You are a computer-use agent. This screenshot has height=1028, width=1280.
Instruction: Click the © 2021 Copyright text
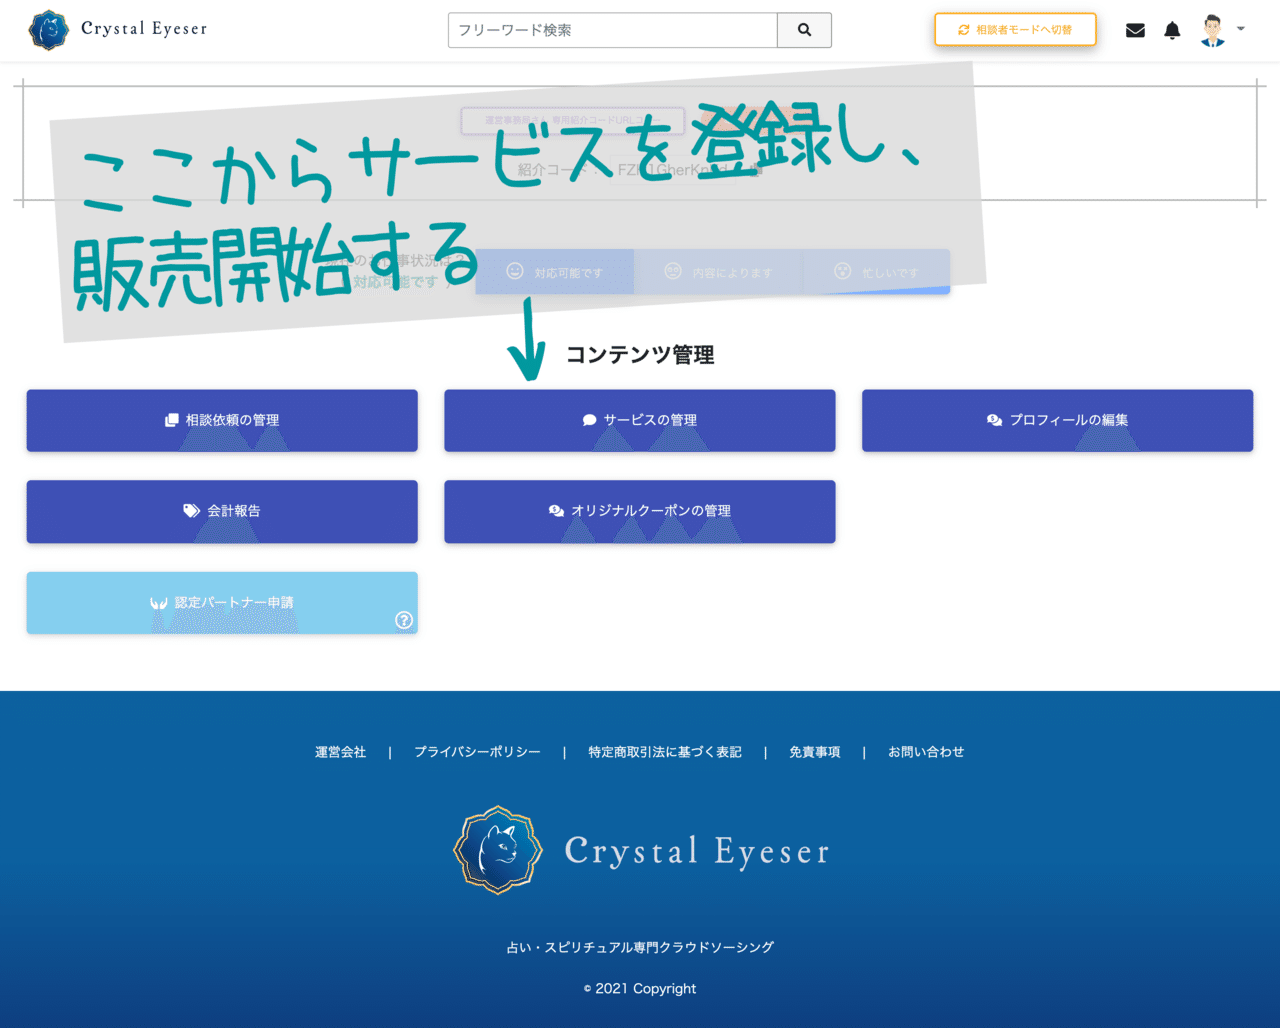[x=640, y=988]
